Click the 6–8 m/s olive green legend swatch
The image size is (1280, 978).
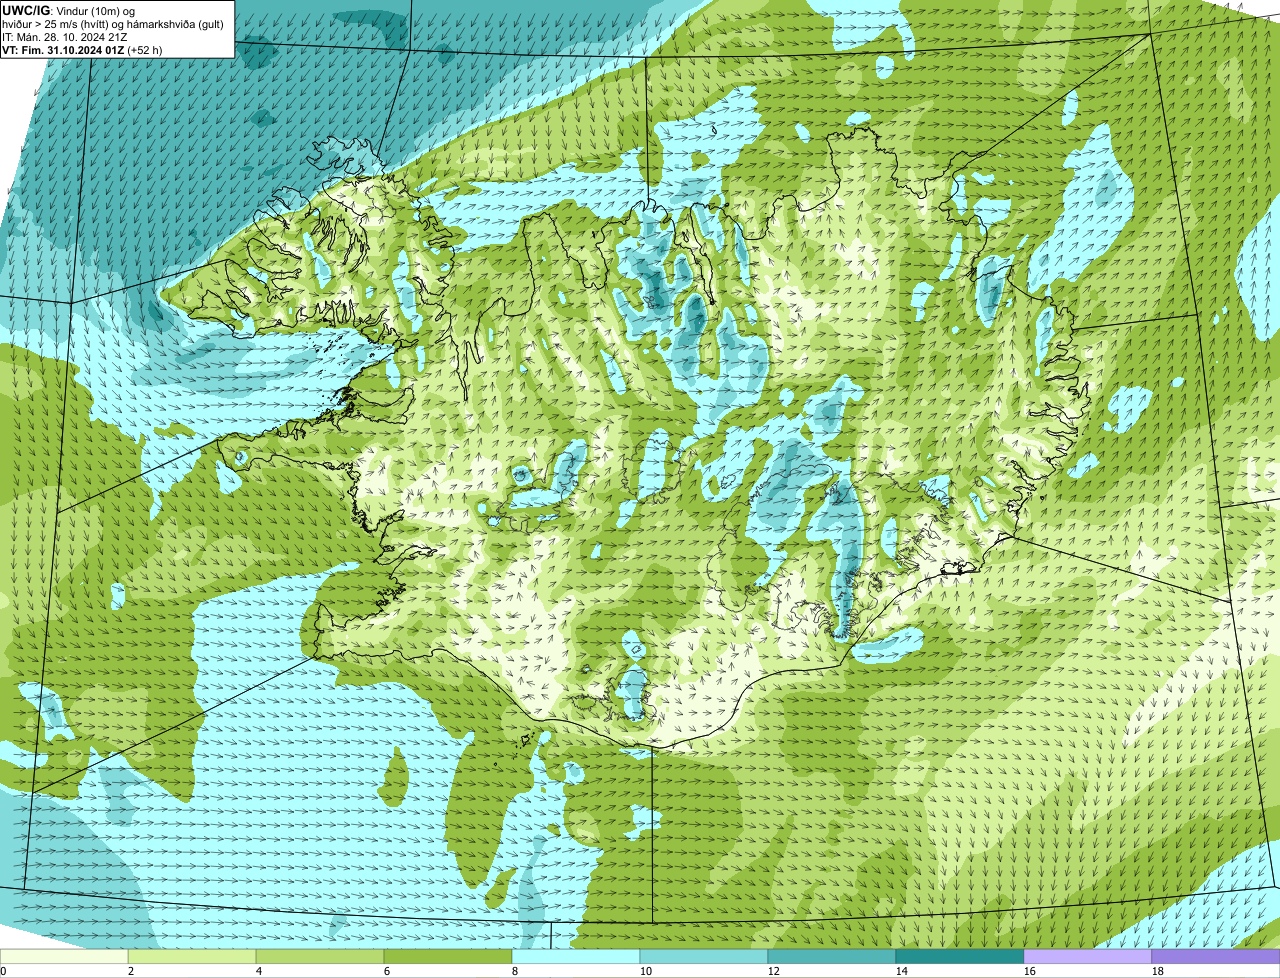(448, 956)
